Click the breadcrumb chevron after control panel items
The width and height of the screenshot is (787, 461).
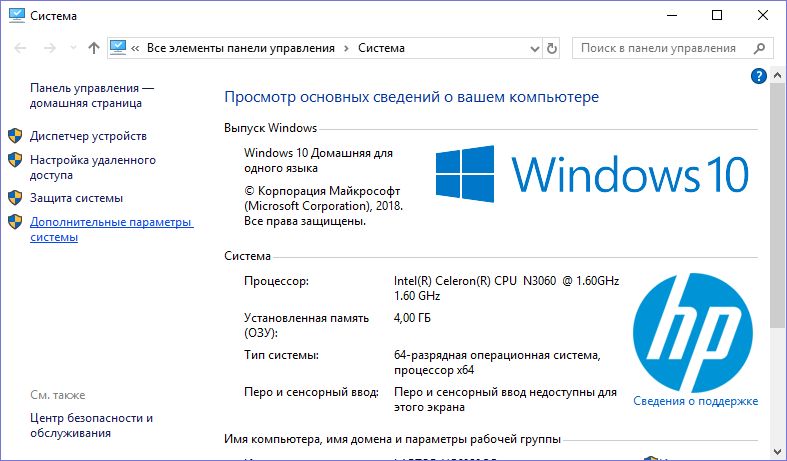[x=346, y=49]
